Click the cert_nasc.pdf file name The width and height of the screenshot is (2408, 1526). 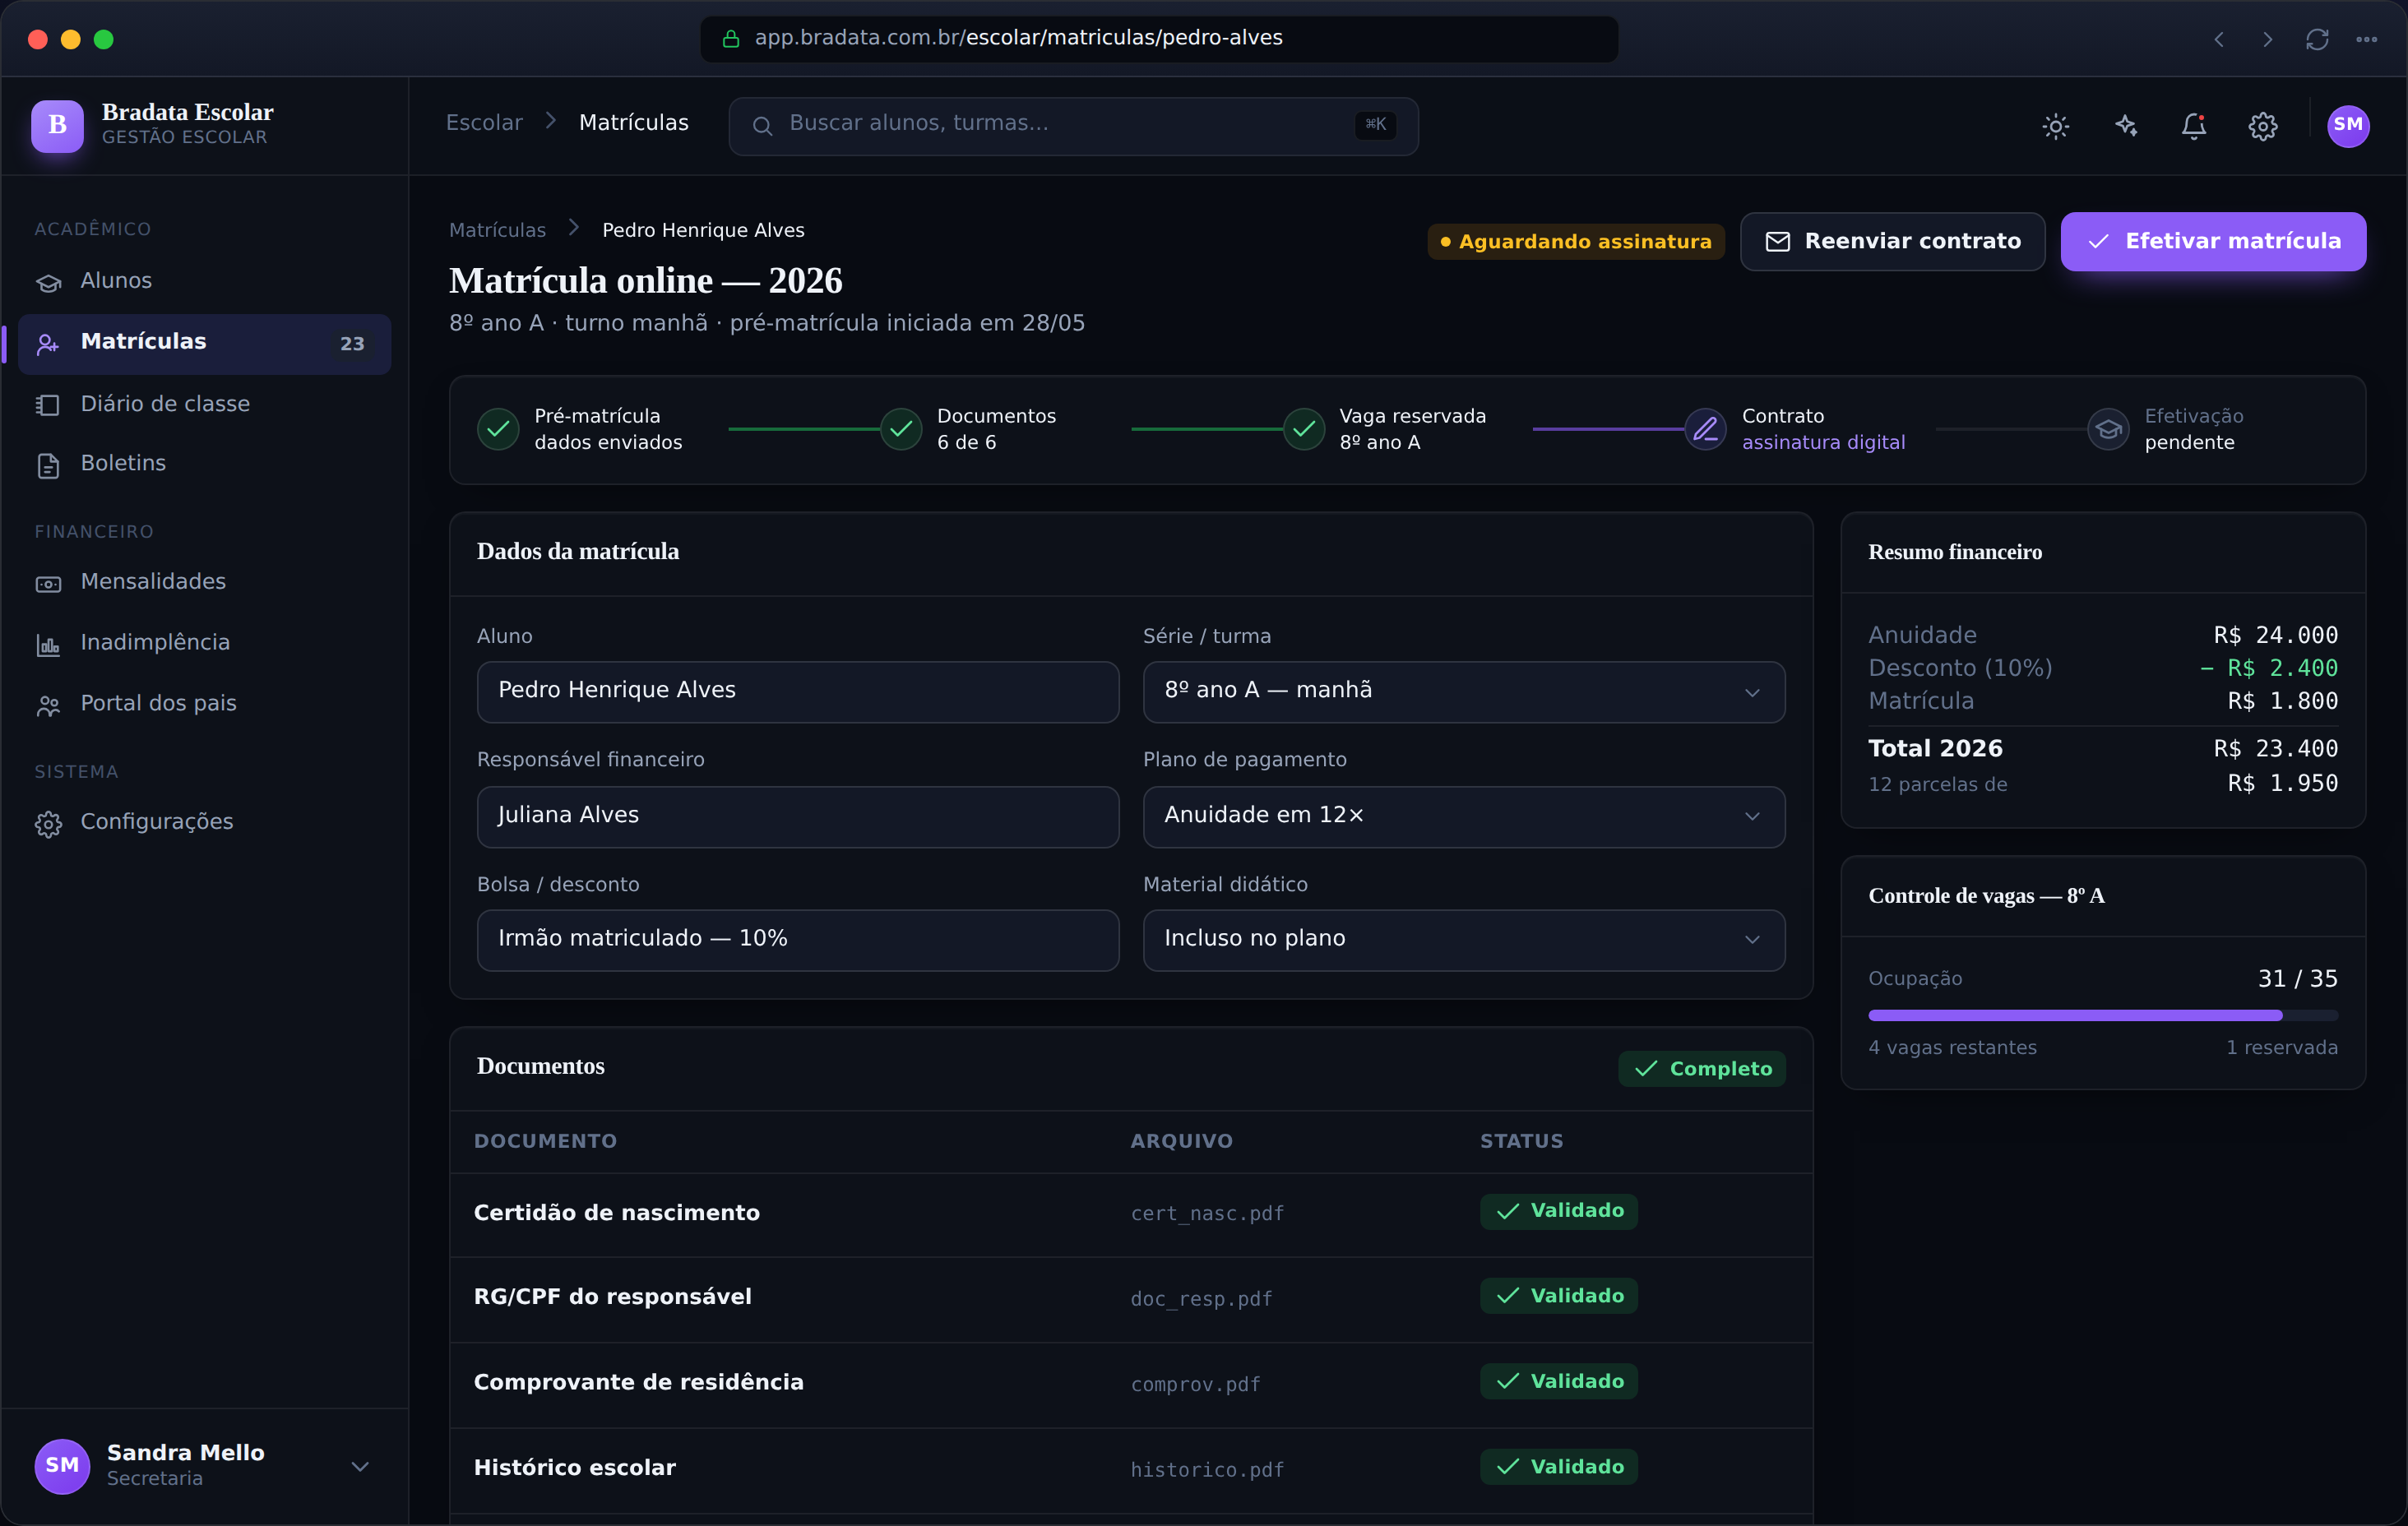[x=1207, y=1213]
